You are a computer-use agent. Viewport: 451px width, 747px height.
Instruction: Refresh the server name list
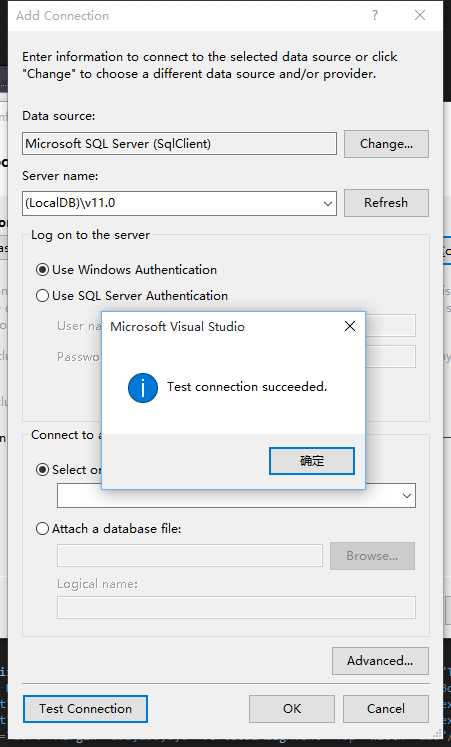[x=386, y=203]
